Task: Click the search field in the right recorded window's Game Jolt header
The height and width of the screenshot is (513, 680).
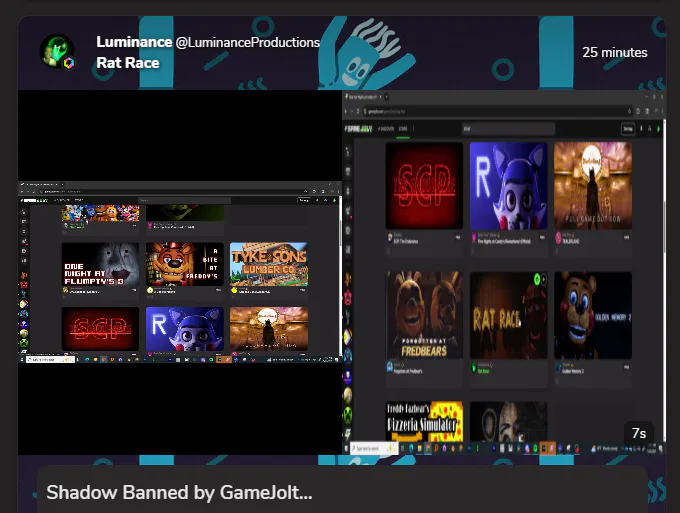Action: pyautogui.click(x=508, y=129)
